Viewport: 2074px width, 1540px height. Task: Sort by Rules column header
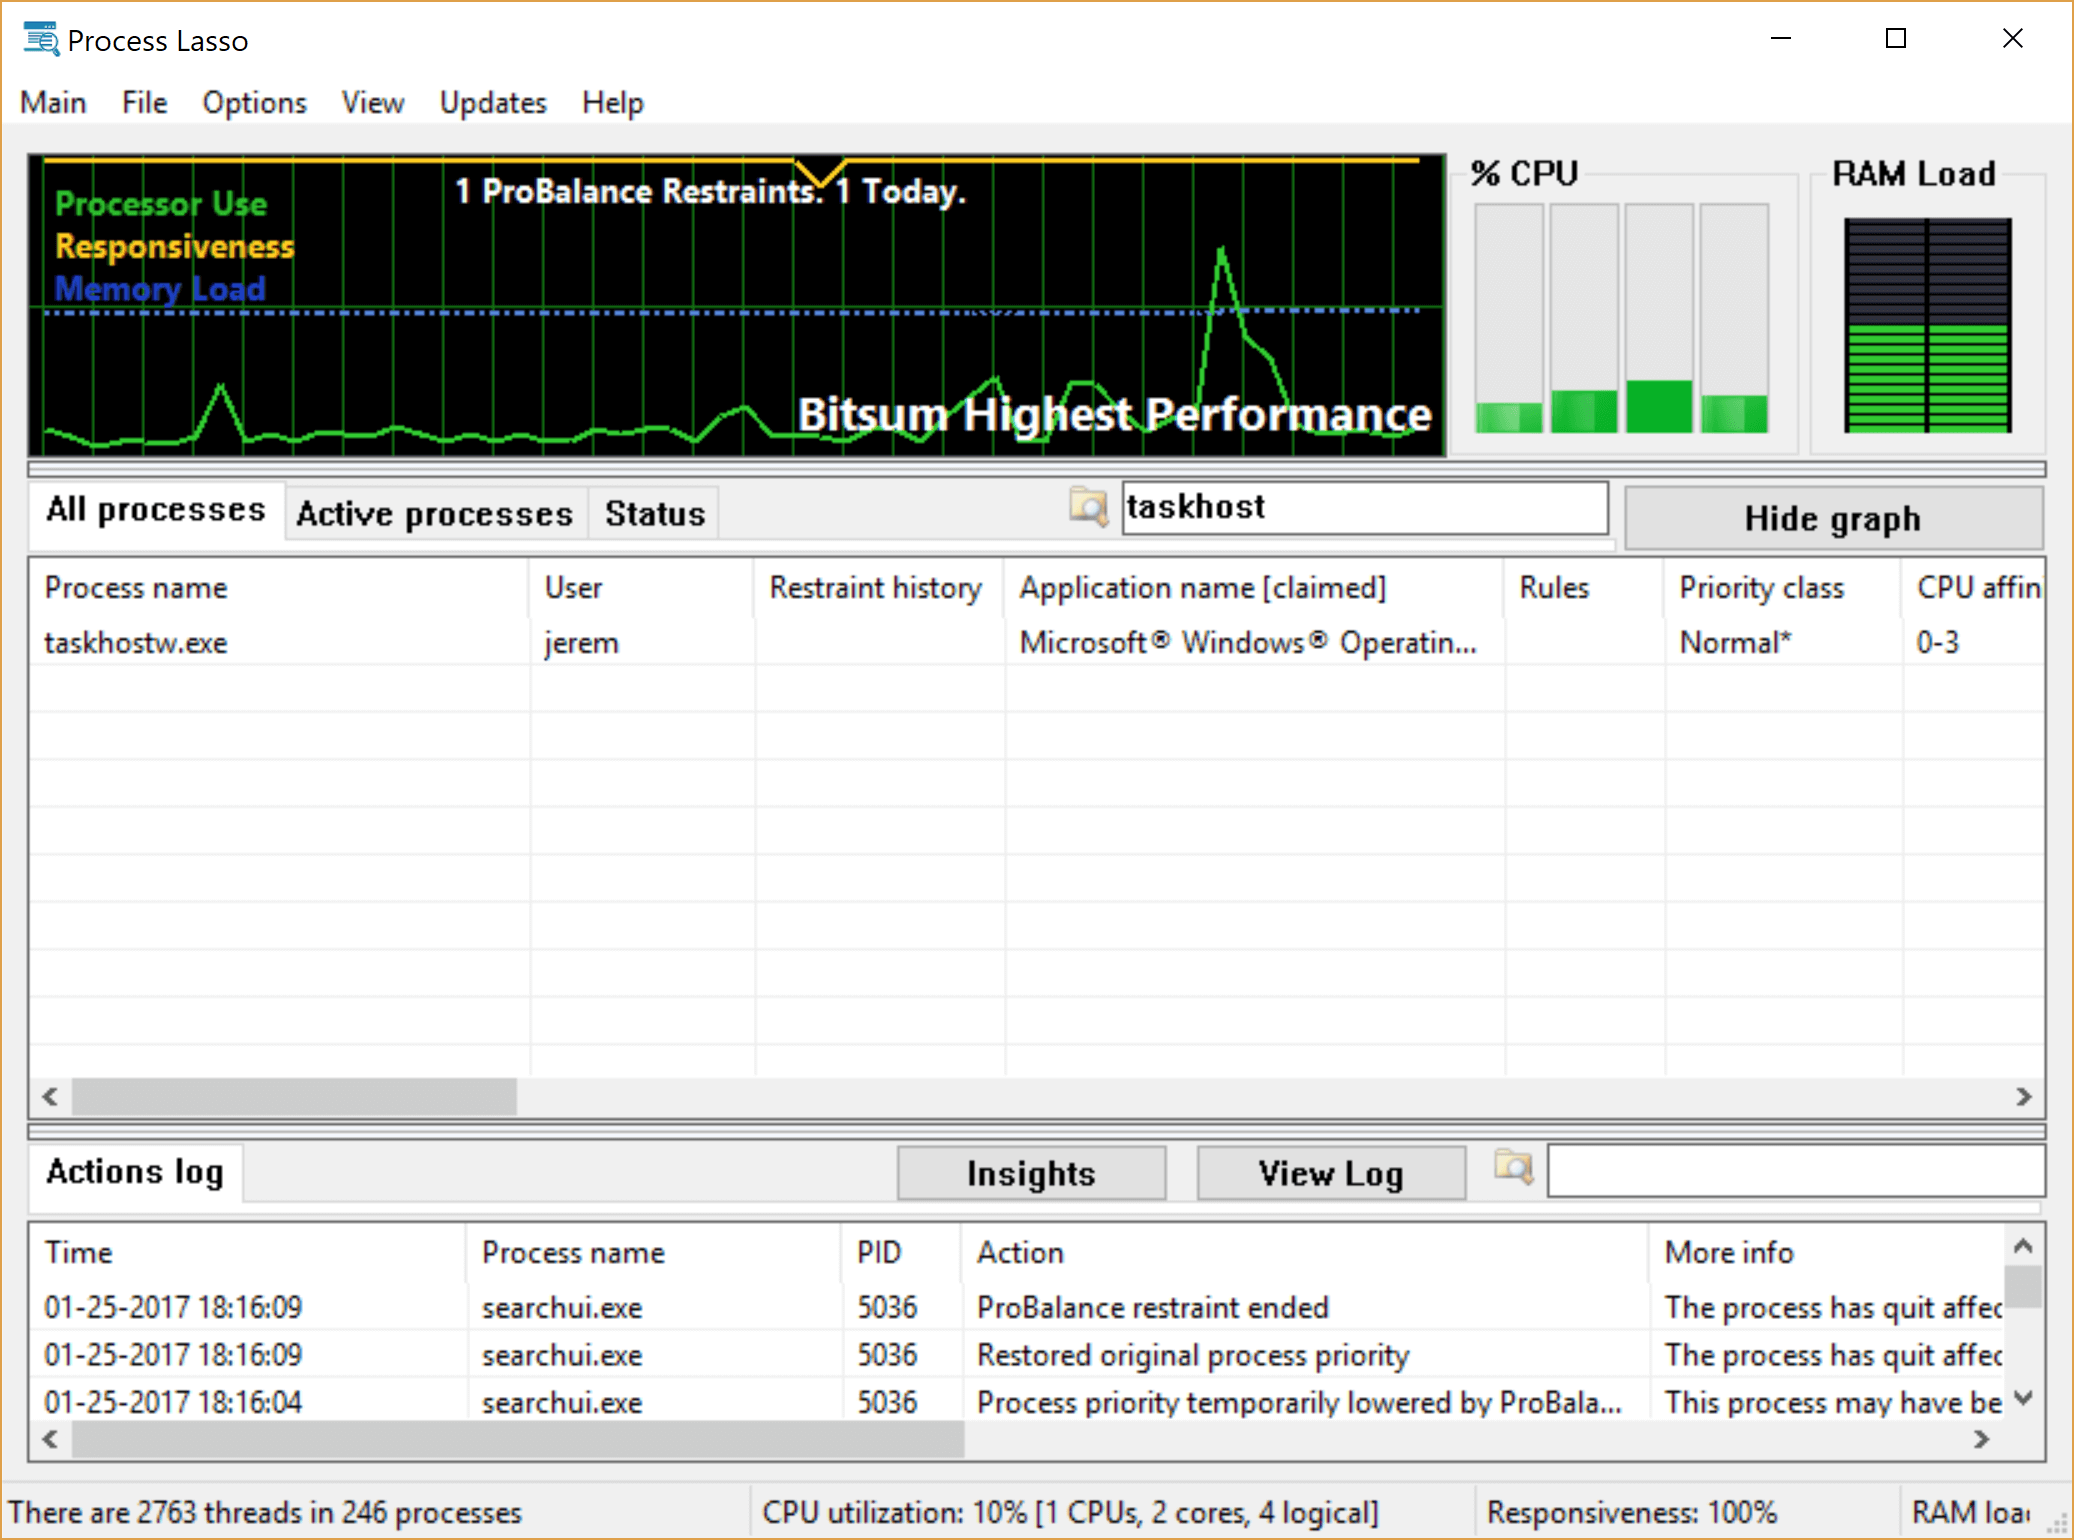(x=1584, y=588)
